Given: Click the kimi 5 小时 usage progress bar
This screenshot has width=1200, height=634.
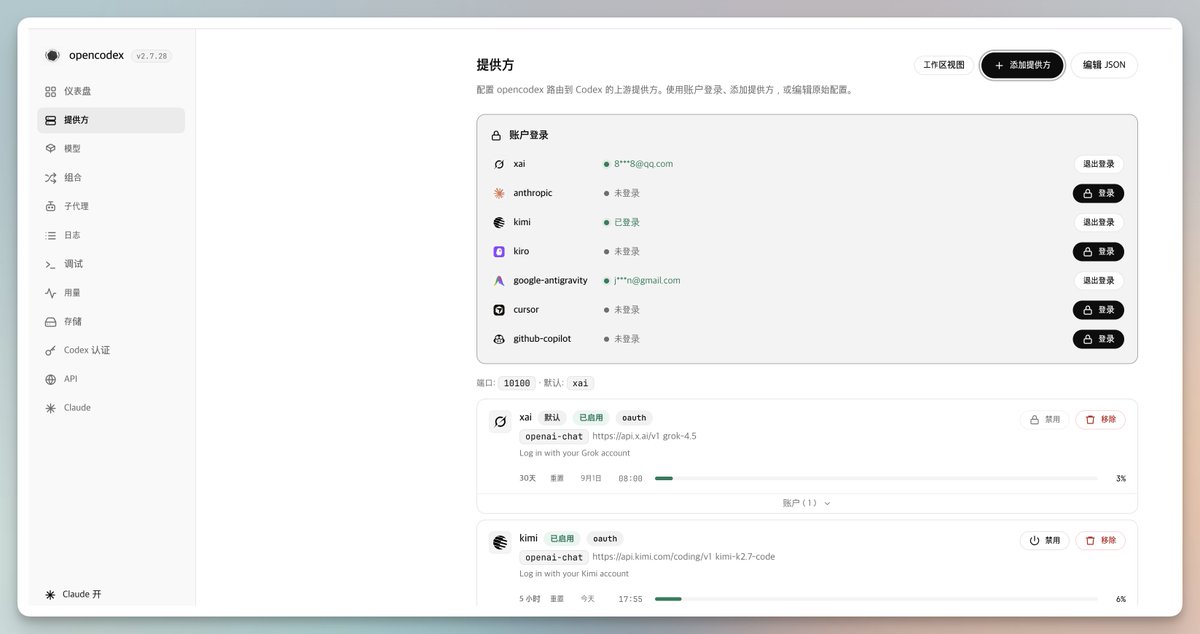Looking at the screenshot, I should (x=876, y=599).
